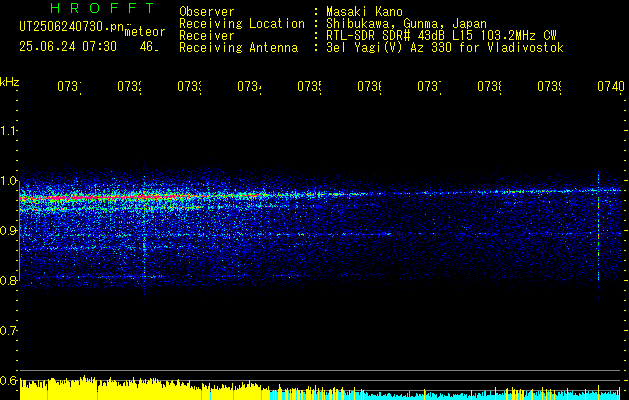The image size is (629, 400).
Task: Click the 1.1 frequency axis label
Action: (8, 130)
